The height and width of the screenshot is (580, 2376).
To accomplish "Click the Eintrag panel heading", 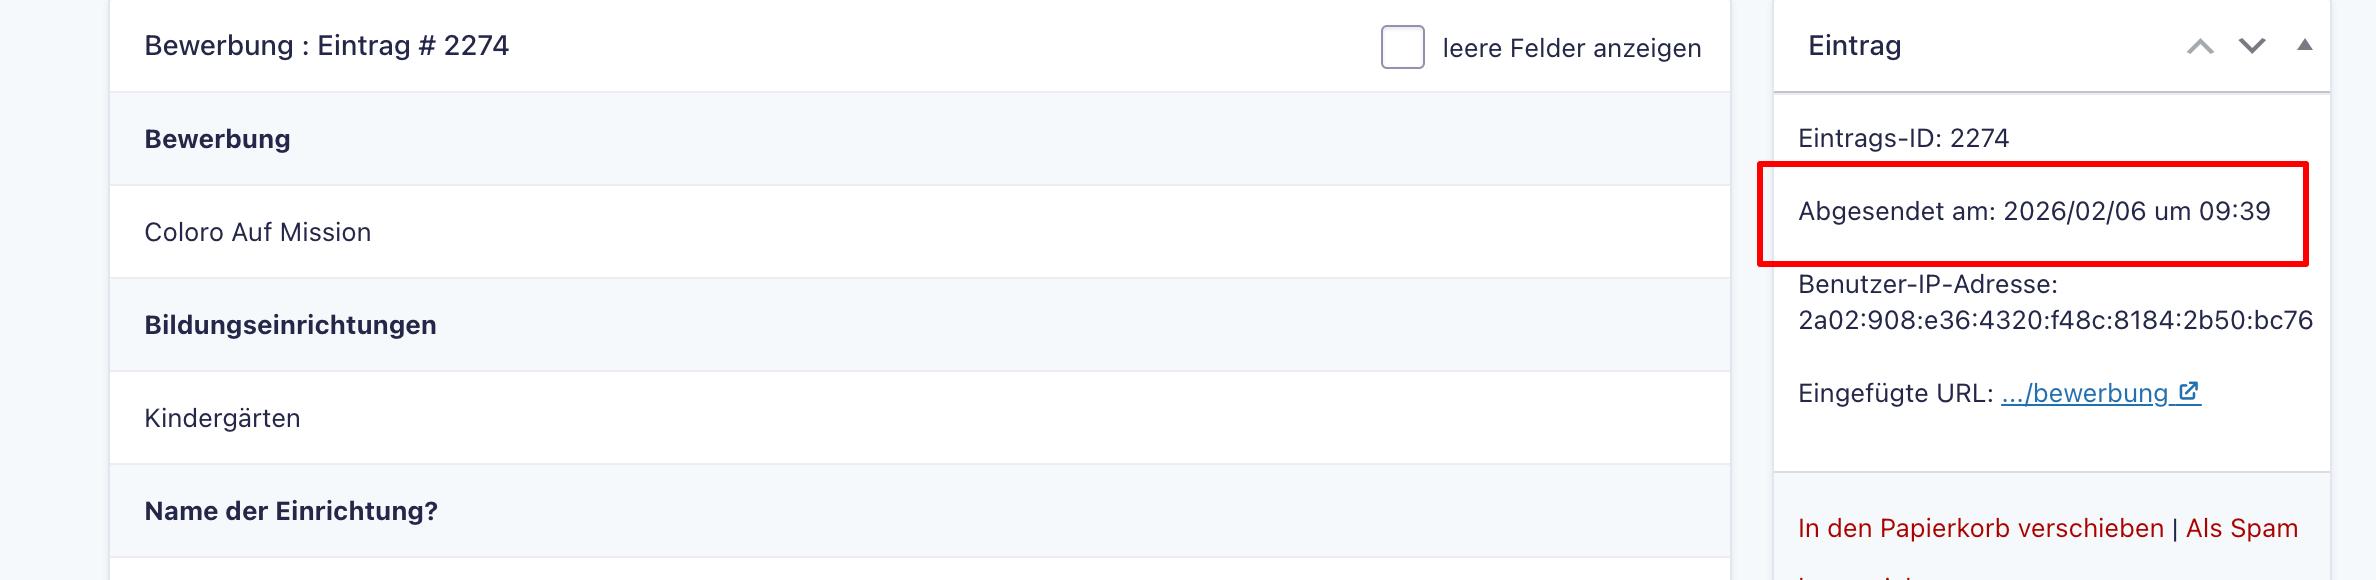I will [x=1855, y=46].
